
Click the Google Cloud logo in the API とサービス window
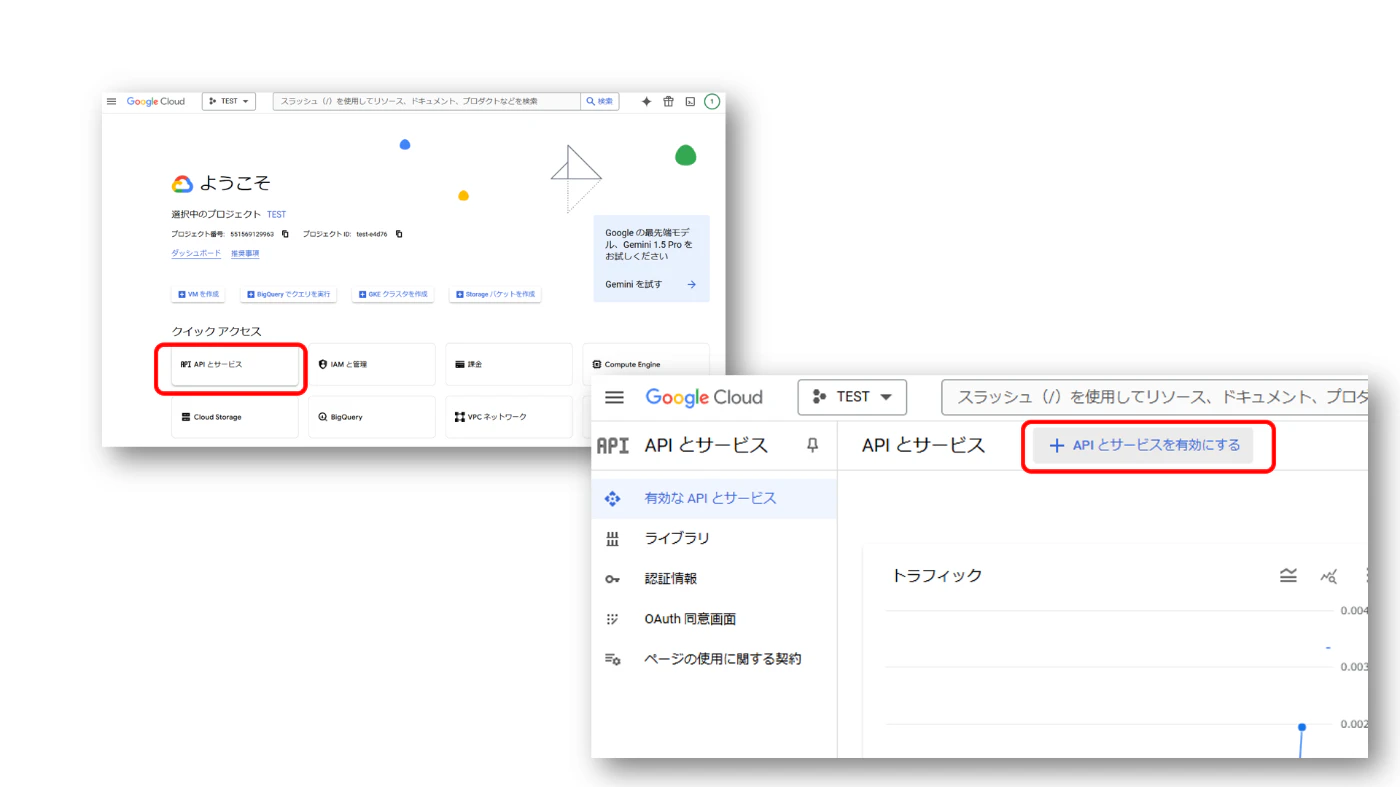coord(704,397)
